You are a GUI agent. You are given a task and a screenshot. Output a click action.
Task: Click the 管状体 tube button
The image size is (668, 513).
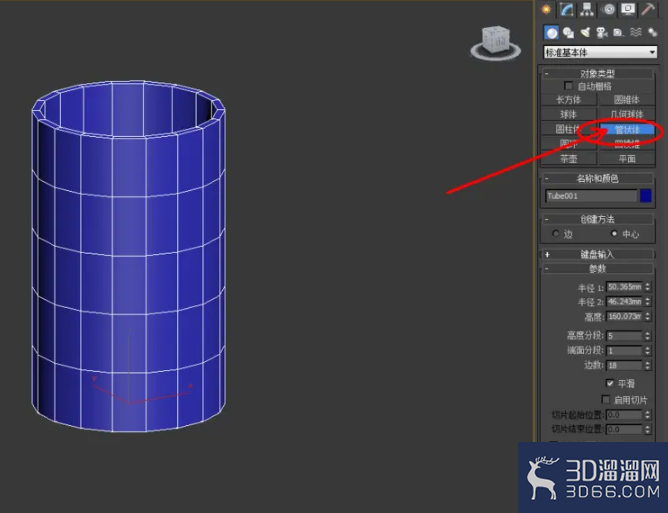pyautogui.click(x=627, y=129)
